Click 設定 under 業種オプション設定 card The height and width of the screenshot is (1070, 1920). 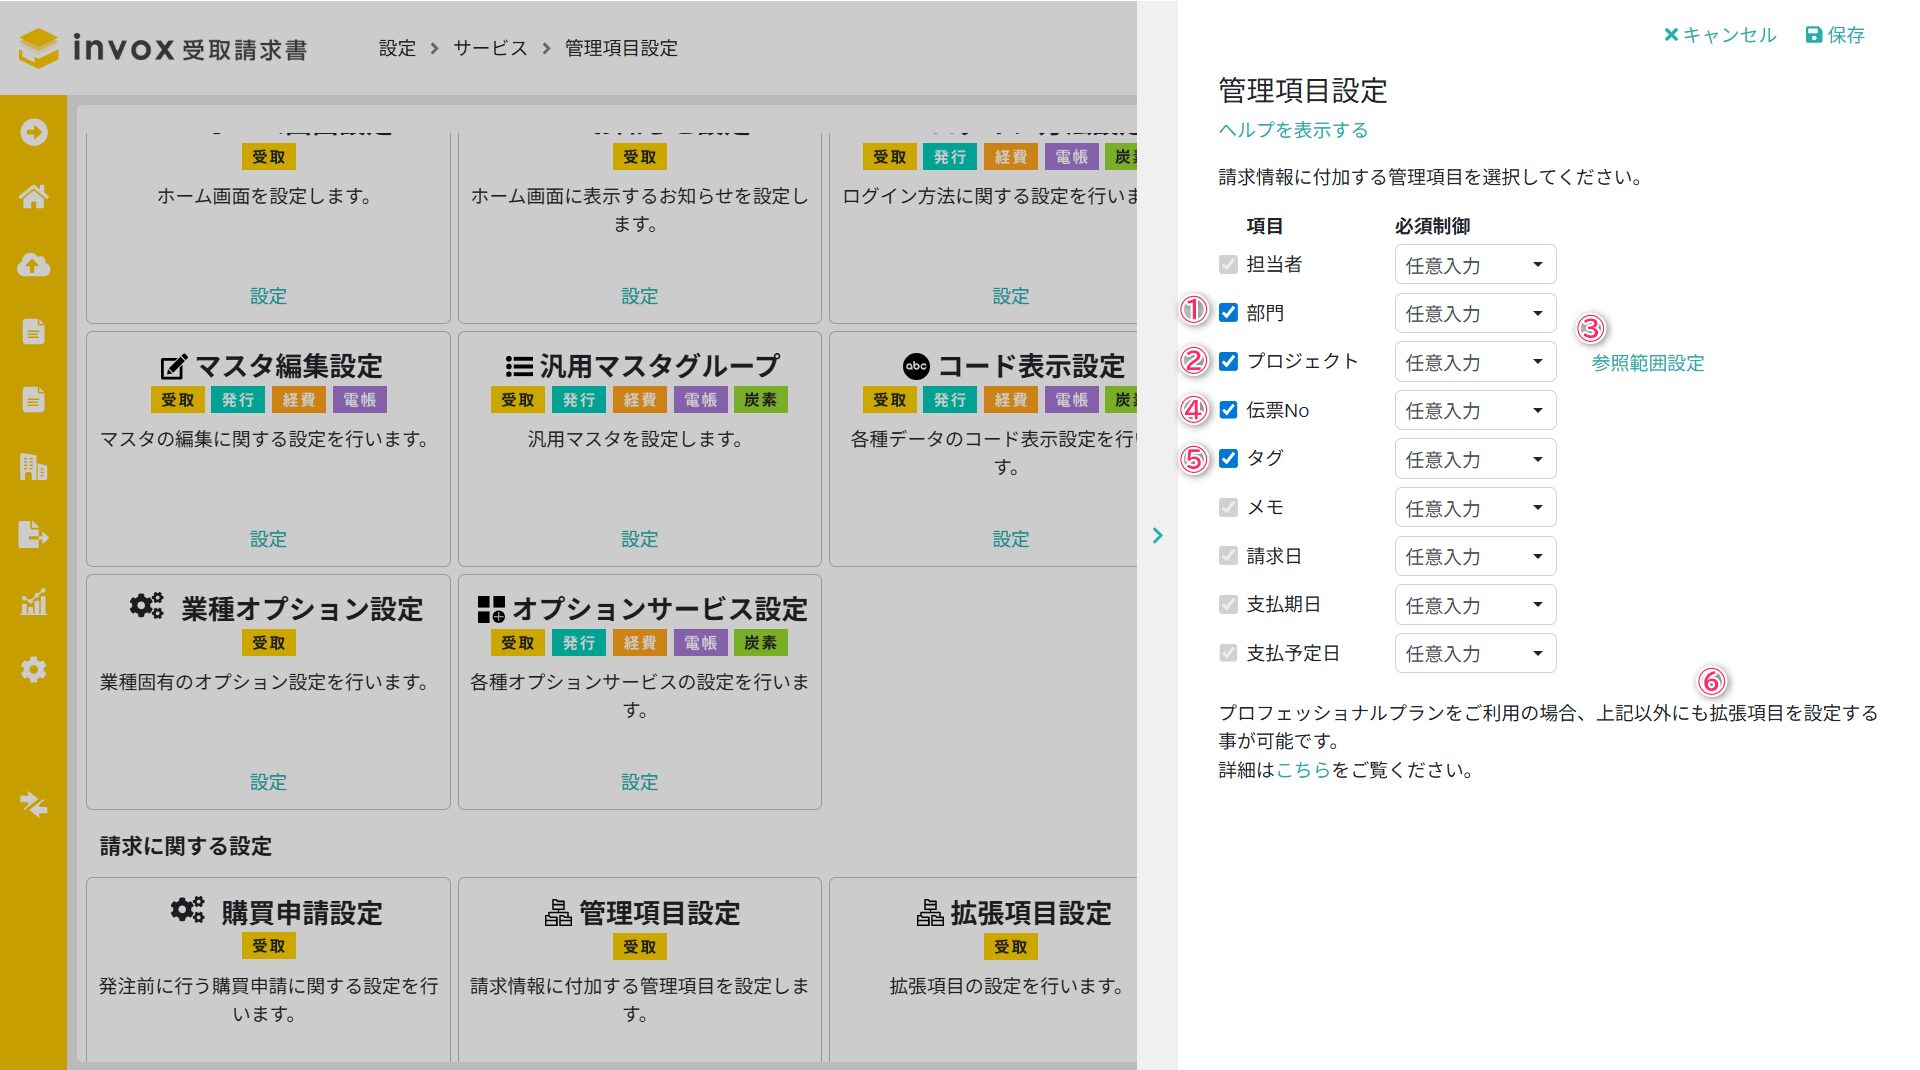click(268, 782)
